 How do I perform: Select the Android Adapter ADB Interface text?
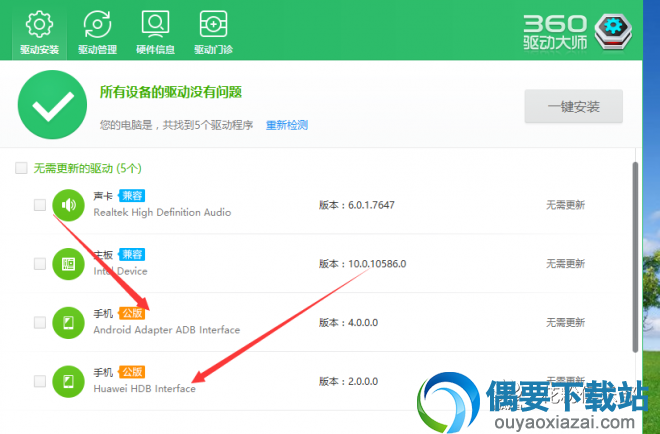[167, 330]
